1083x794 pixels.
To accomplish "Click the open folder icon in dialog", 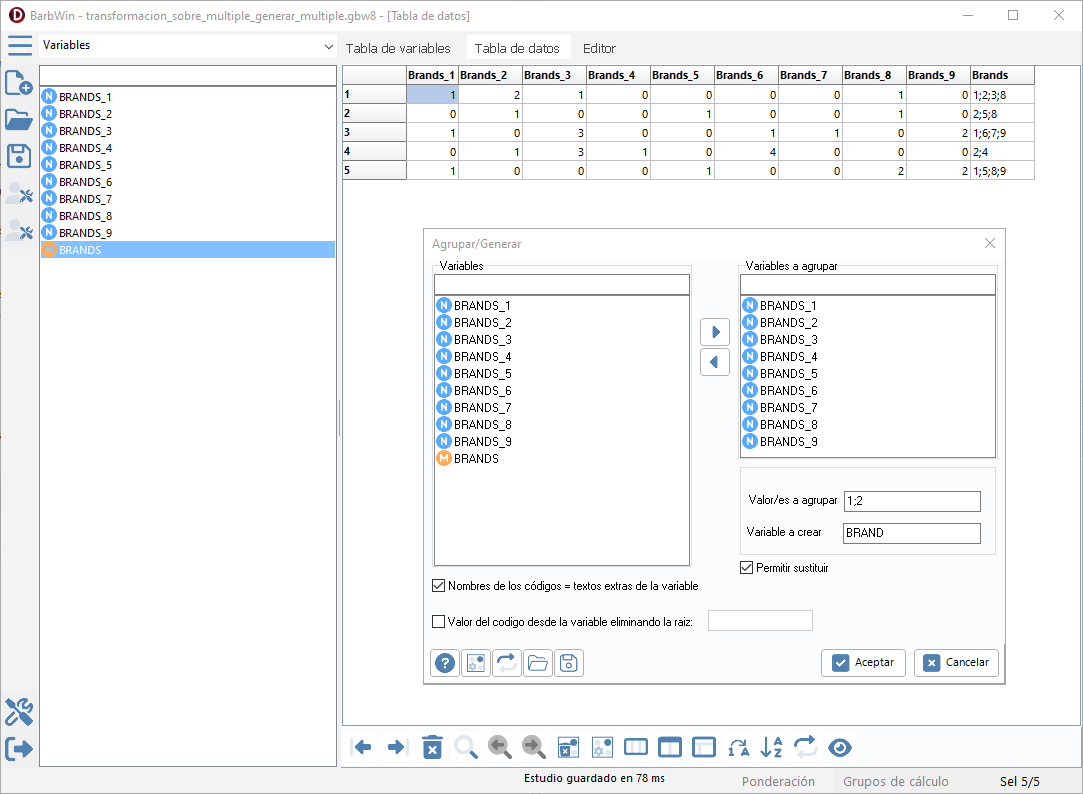I will click(538, 663).
